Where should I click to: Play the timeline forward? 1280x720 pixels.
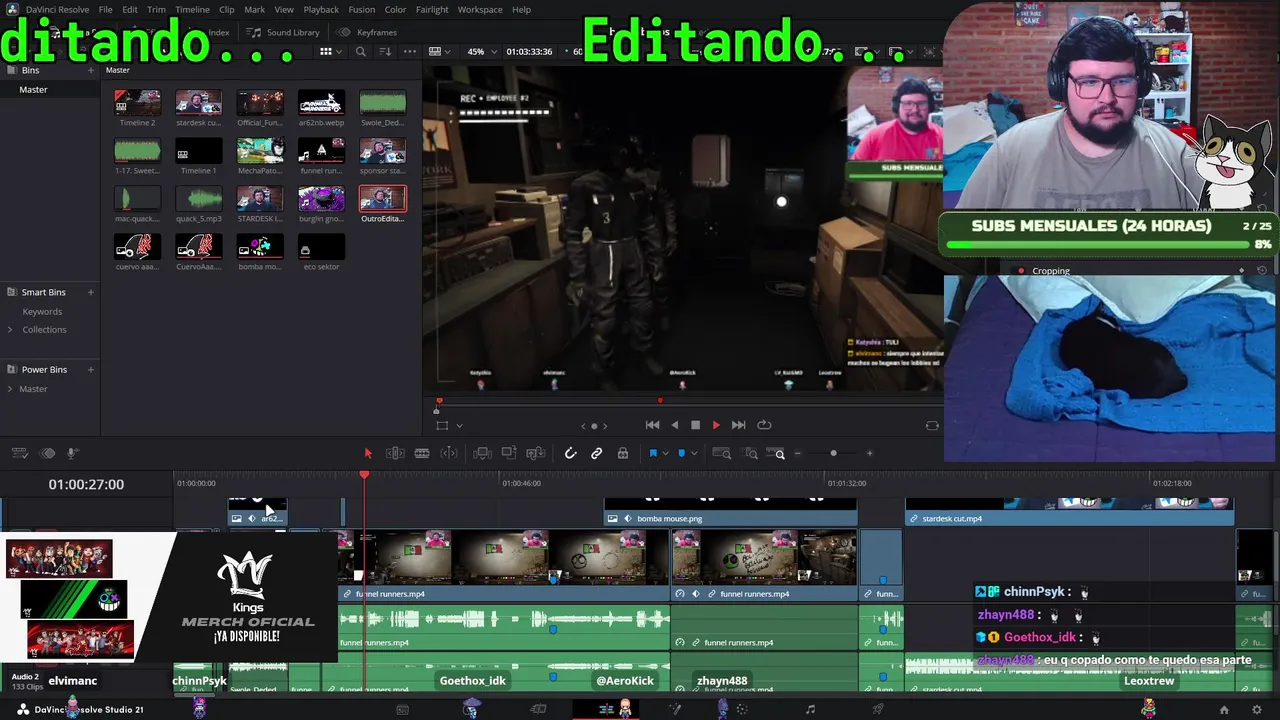(716, 425)
